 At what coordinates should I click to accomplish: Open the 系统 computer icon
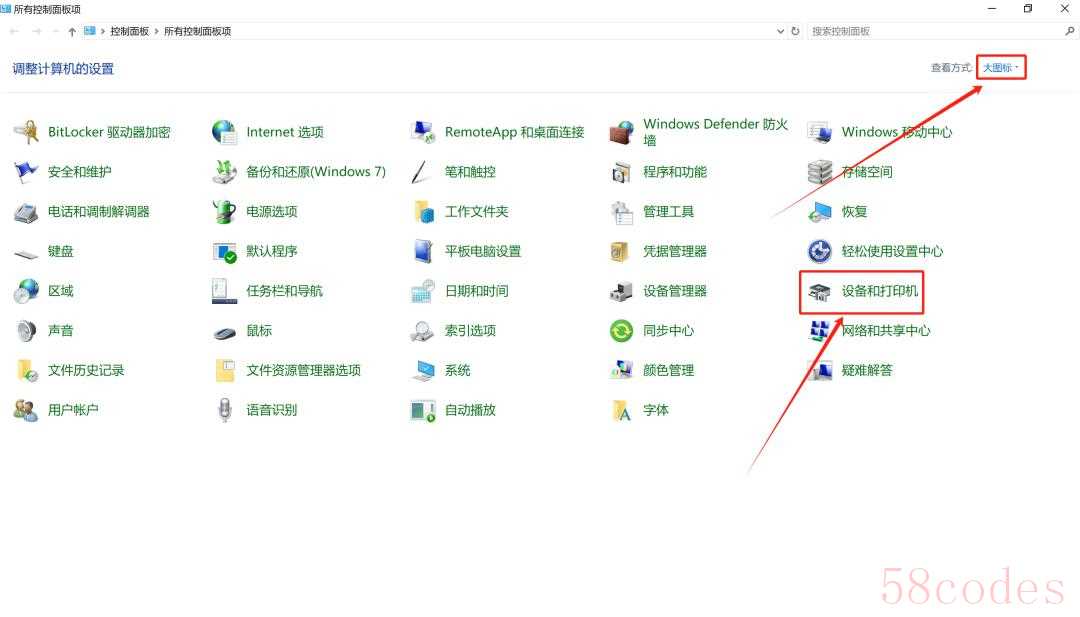(423, 371)
